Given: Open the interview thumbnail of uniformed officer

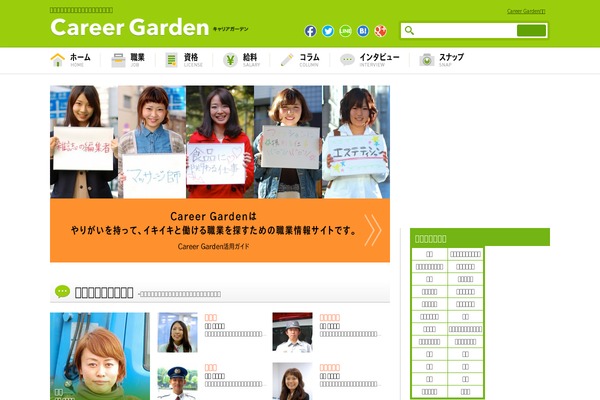Looking at the screenshot, I should click(178, 381).
